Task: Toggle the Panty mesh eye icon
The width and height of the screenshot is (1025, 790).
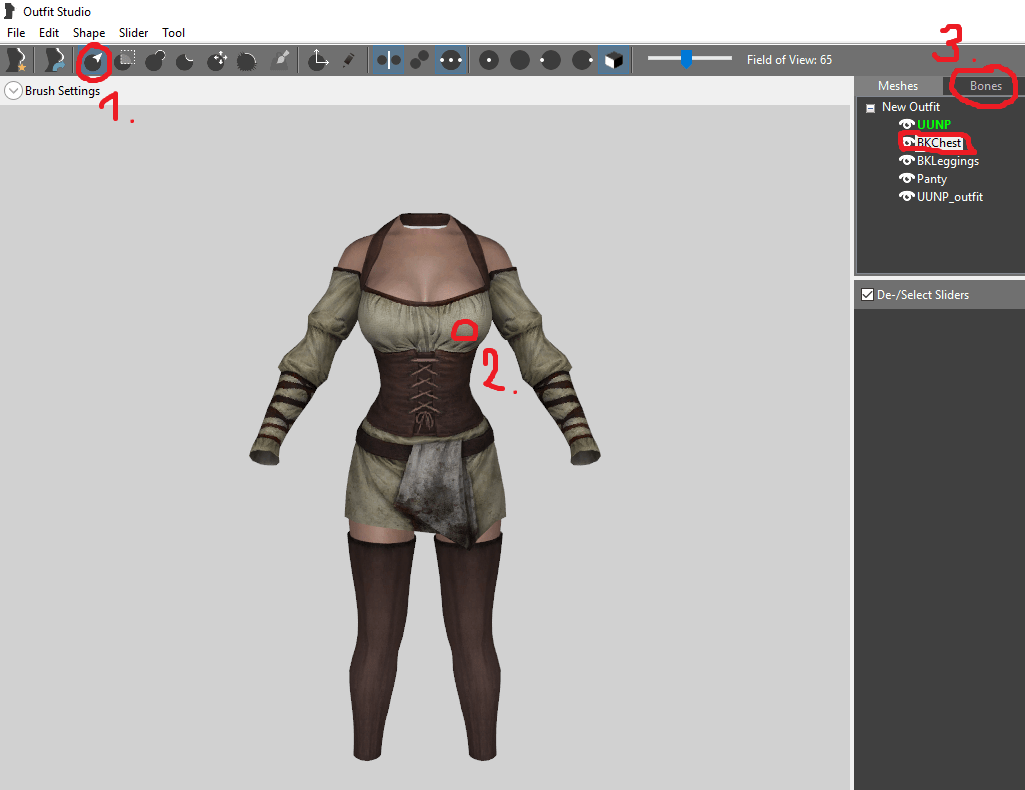Action: [x=906, y=178]
